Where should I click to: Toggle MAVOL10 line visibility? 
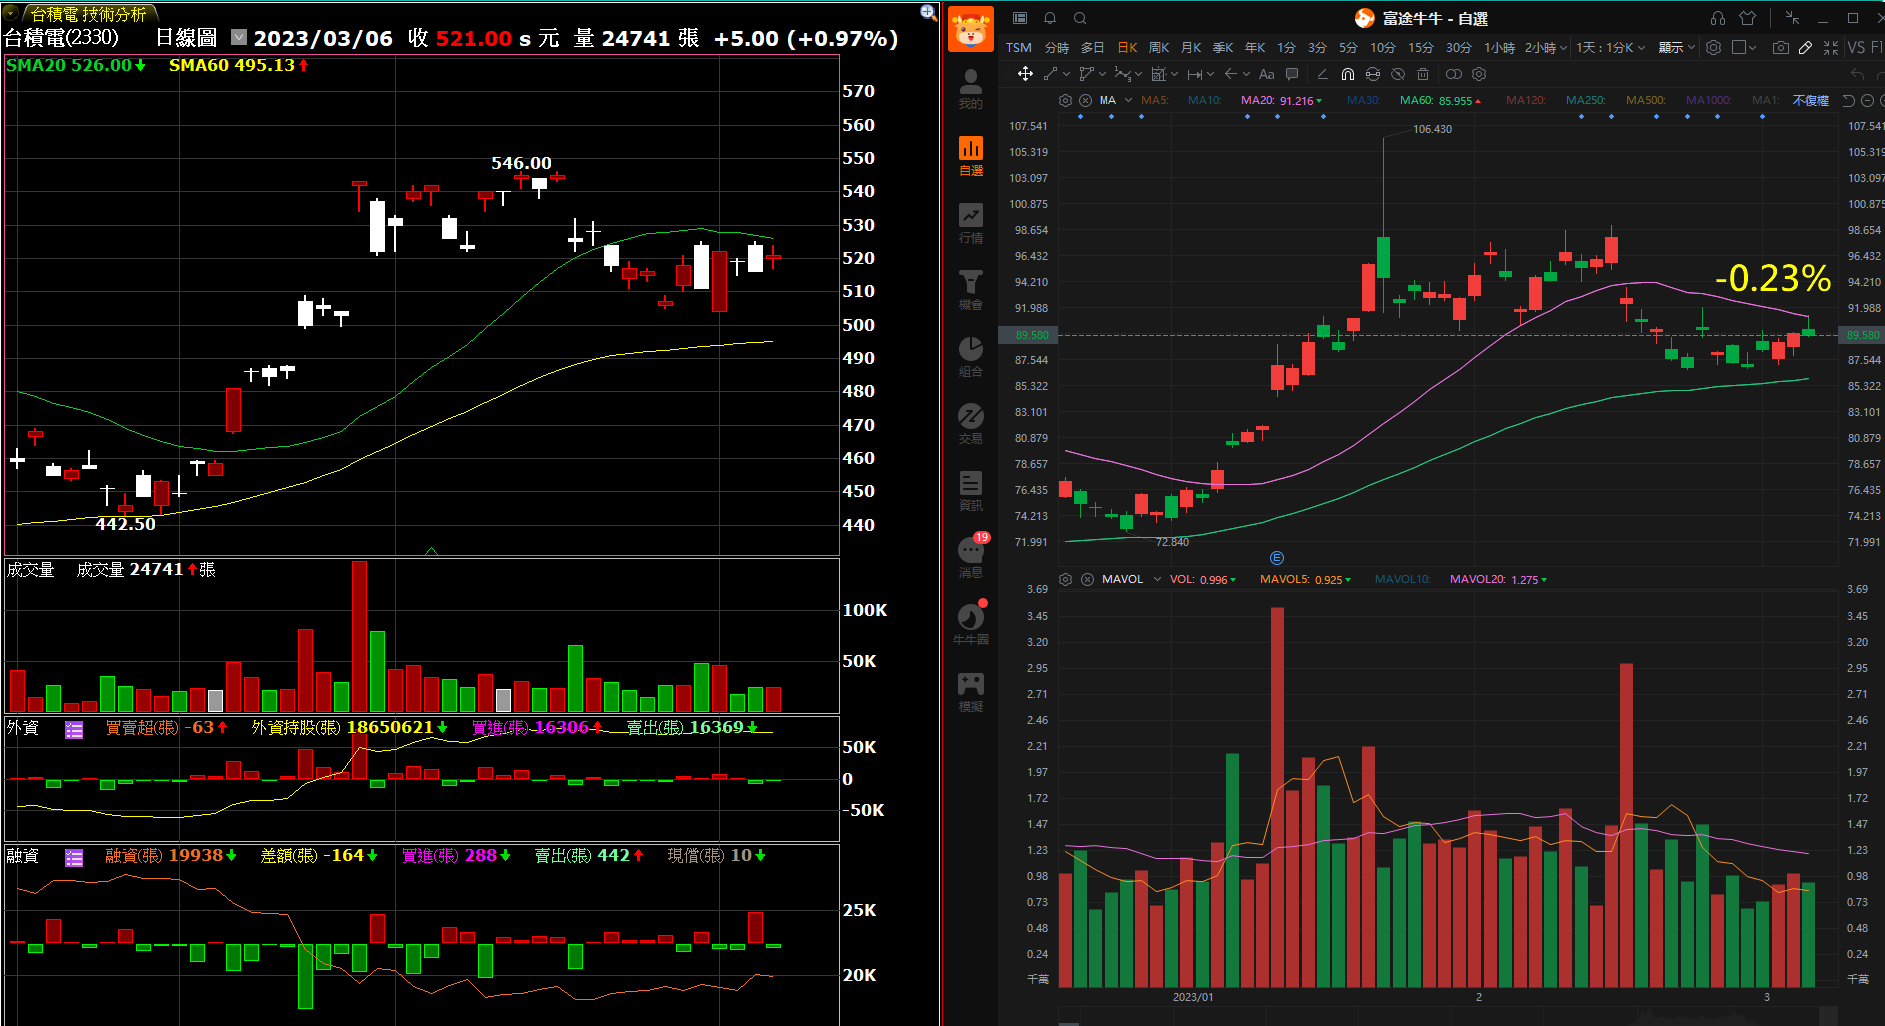click(x=1403, y=579)
